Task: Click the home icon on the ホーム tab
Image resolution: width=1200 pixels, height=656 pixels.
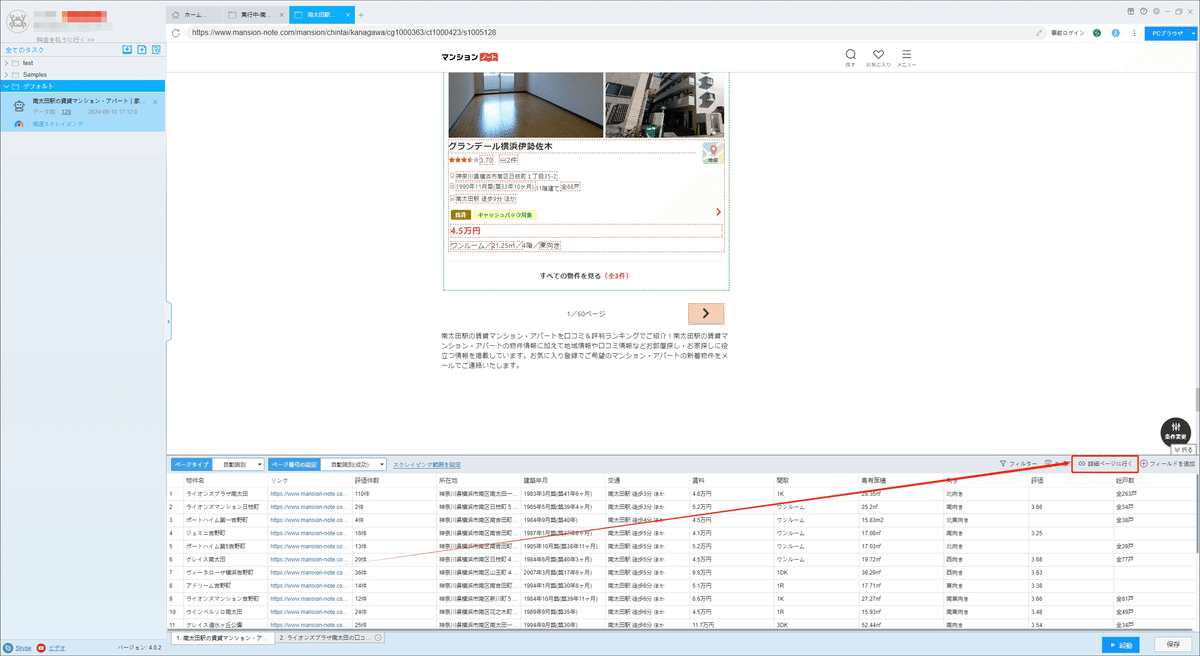Action: tap(177, 15)
